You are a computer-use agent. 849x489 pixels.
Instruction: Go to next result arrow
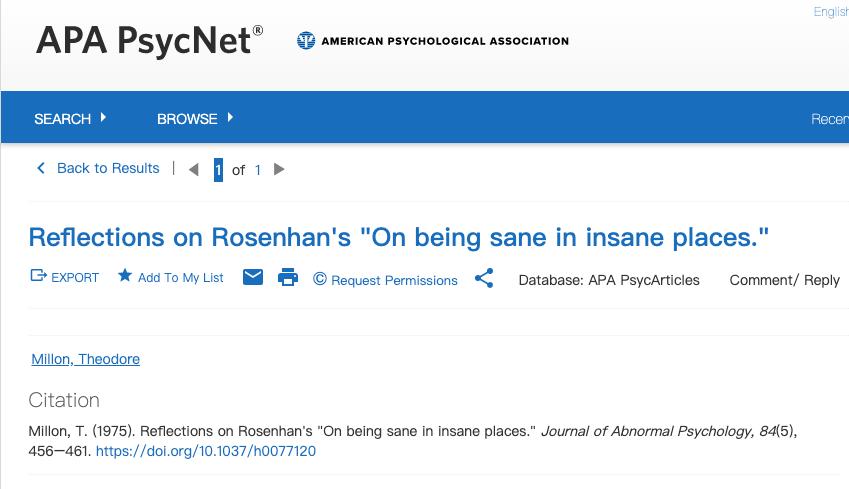point(280,170)
